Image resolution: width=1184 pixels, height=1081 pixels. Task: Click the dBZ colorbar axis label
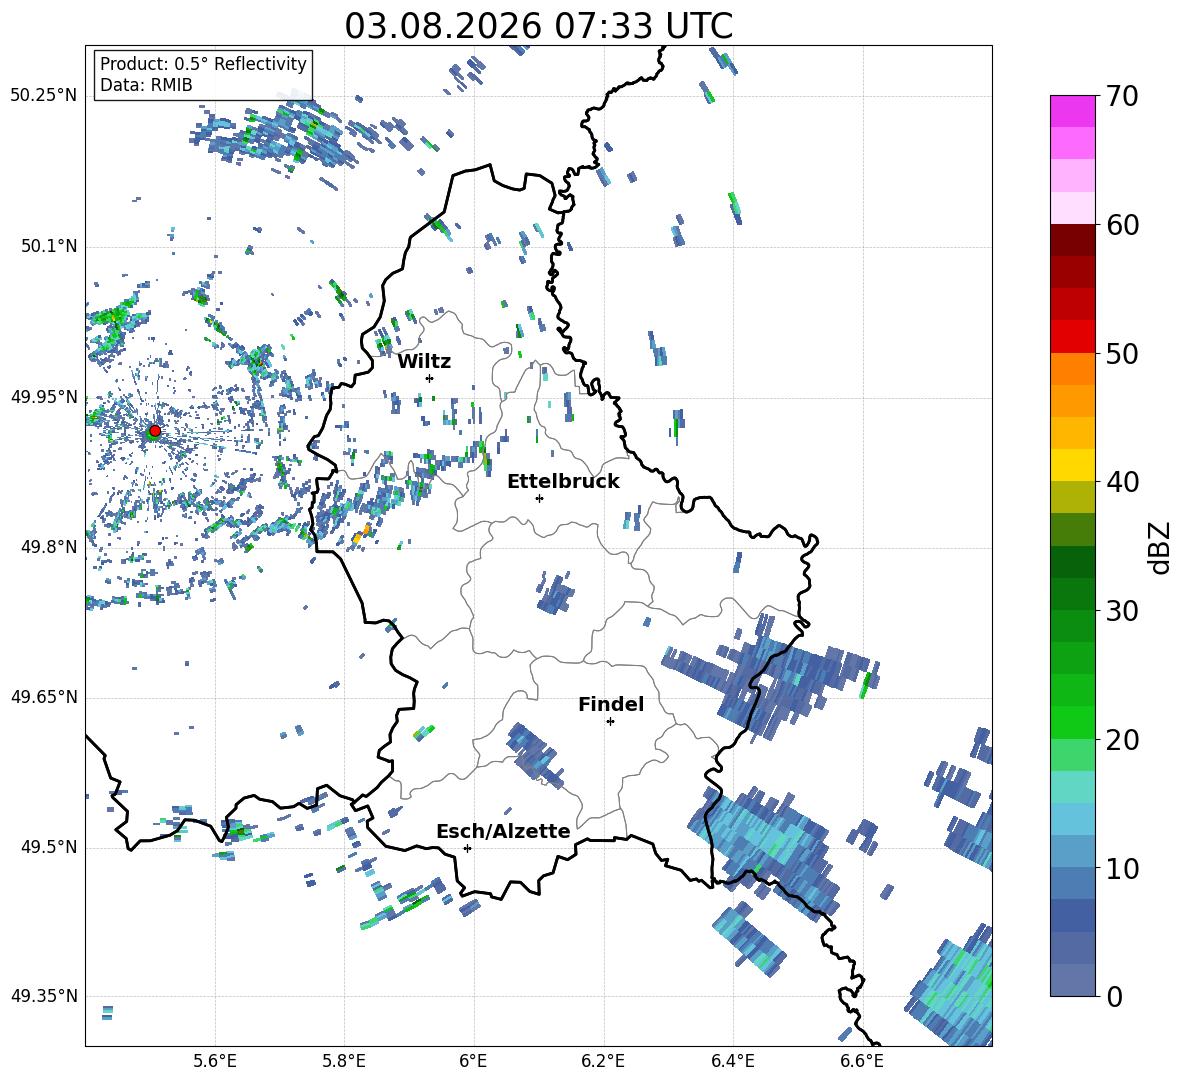point(1161,547)
